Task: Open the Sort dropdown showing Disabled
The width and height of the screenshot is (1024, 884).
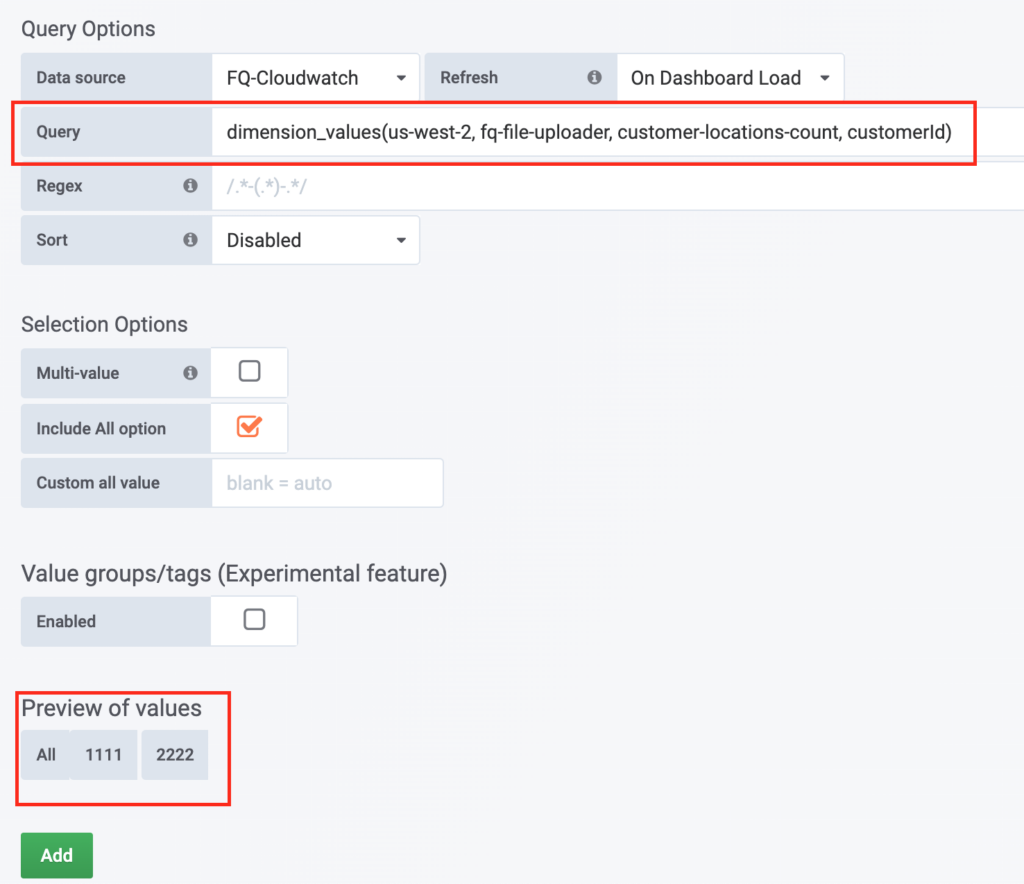Action: pos(315,240)
